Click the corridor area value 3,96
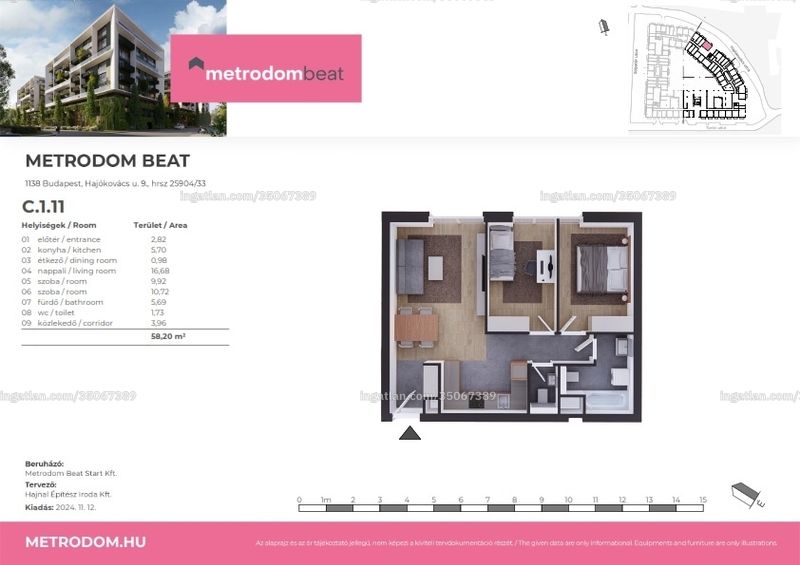This screenshot has width=800, height=565. tap(159, 323)
